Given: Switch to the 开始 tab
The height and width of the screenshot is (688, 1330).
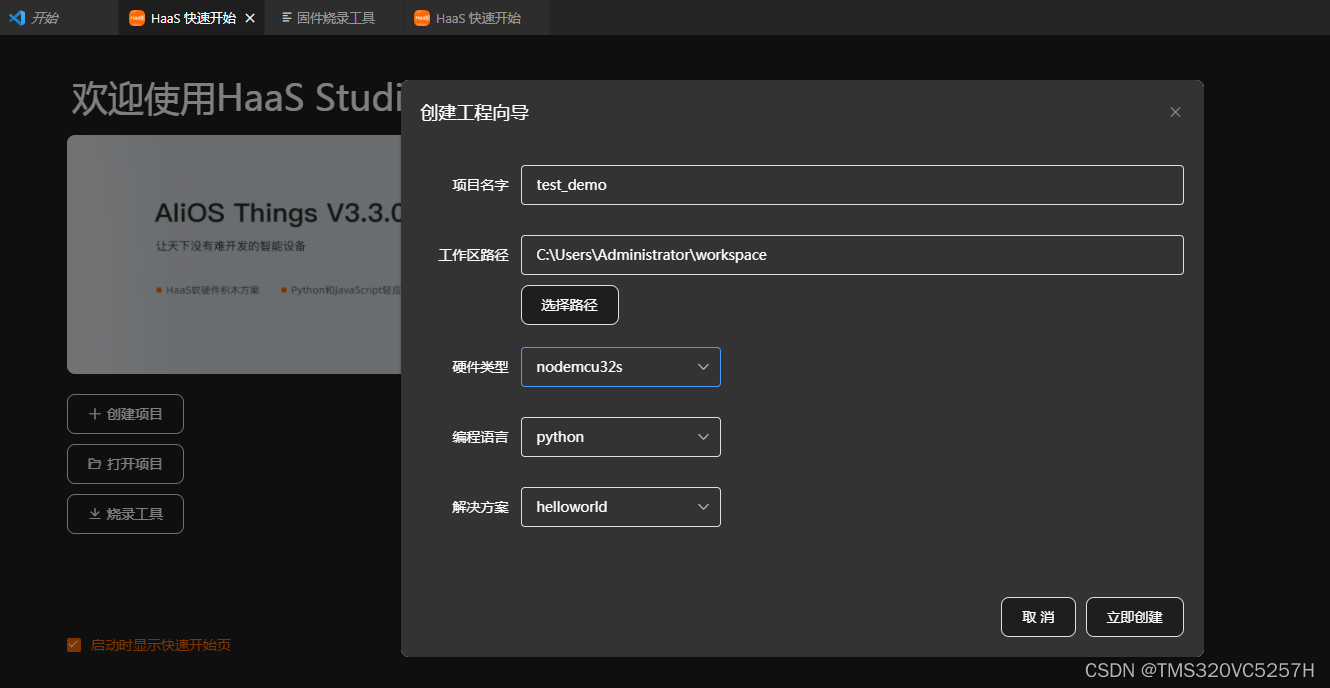Looking at the screenshot, I should click(59, 18).
